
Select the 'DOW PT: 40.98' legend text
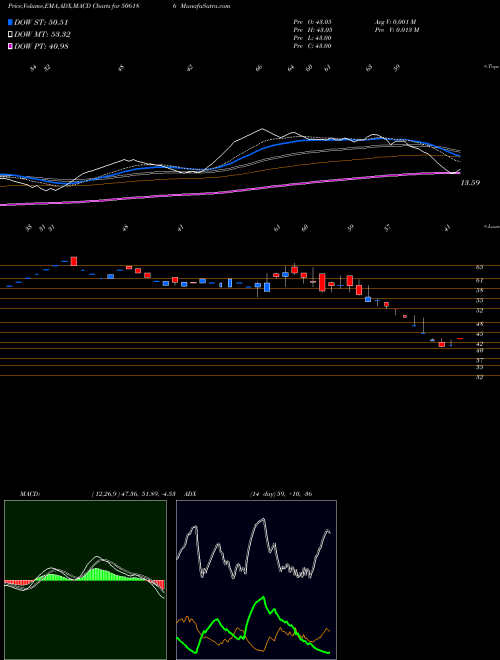[x=41, y=46]
